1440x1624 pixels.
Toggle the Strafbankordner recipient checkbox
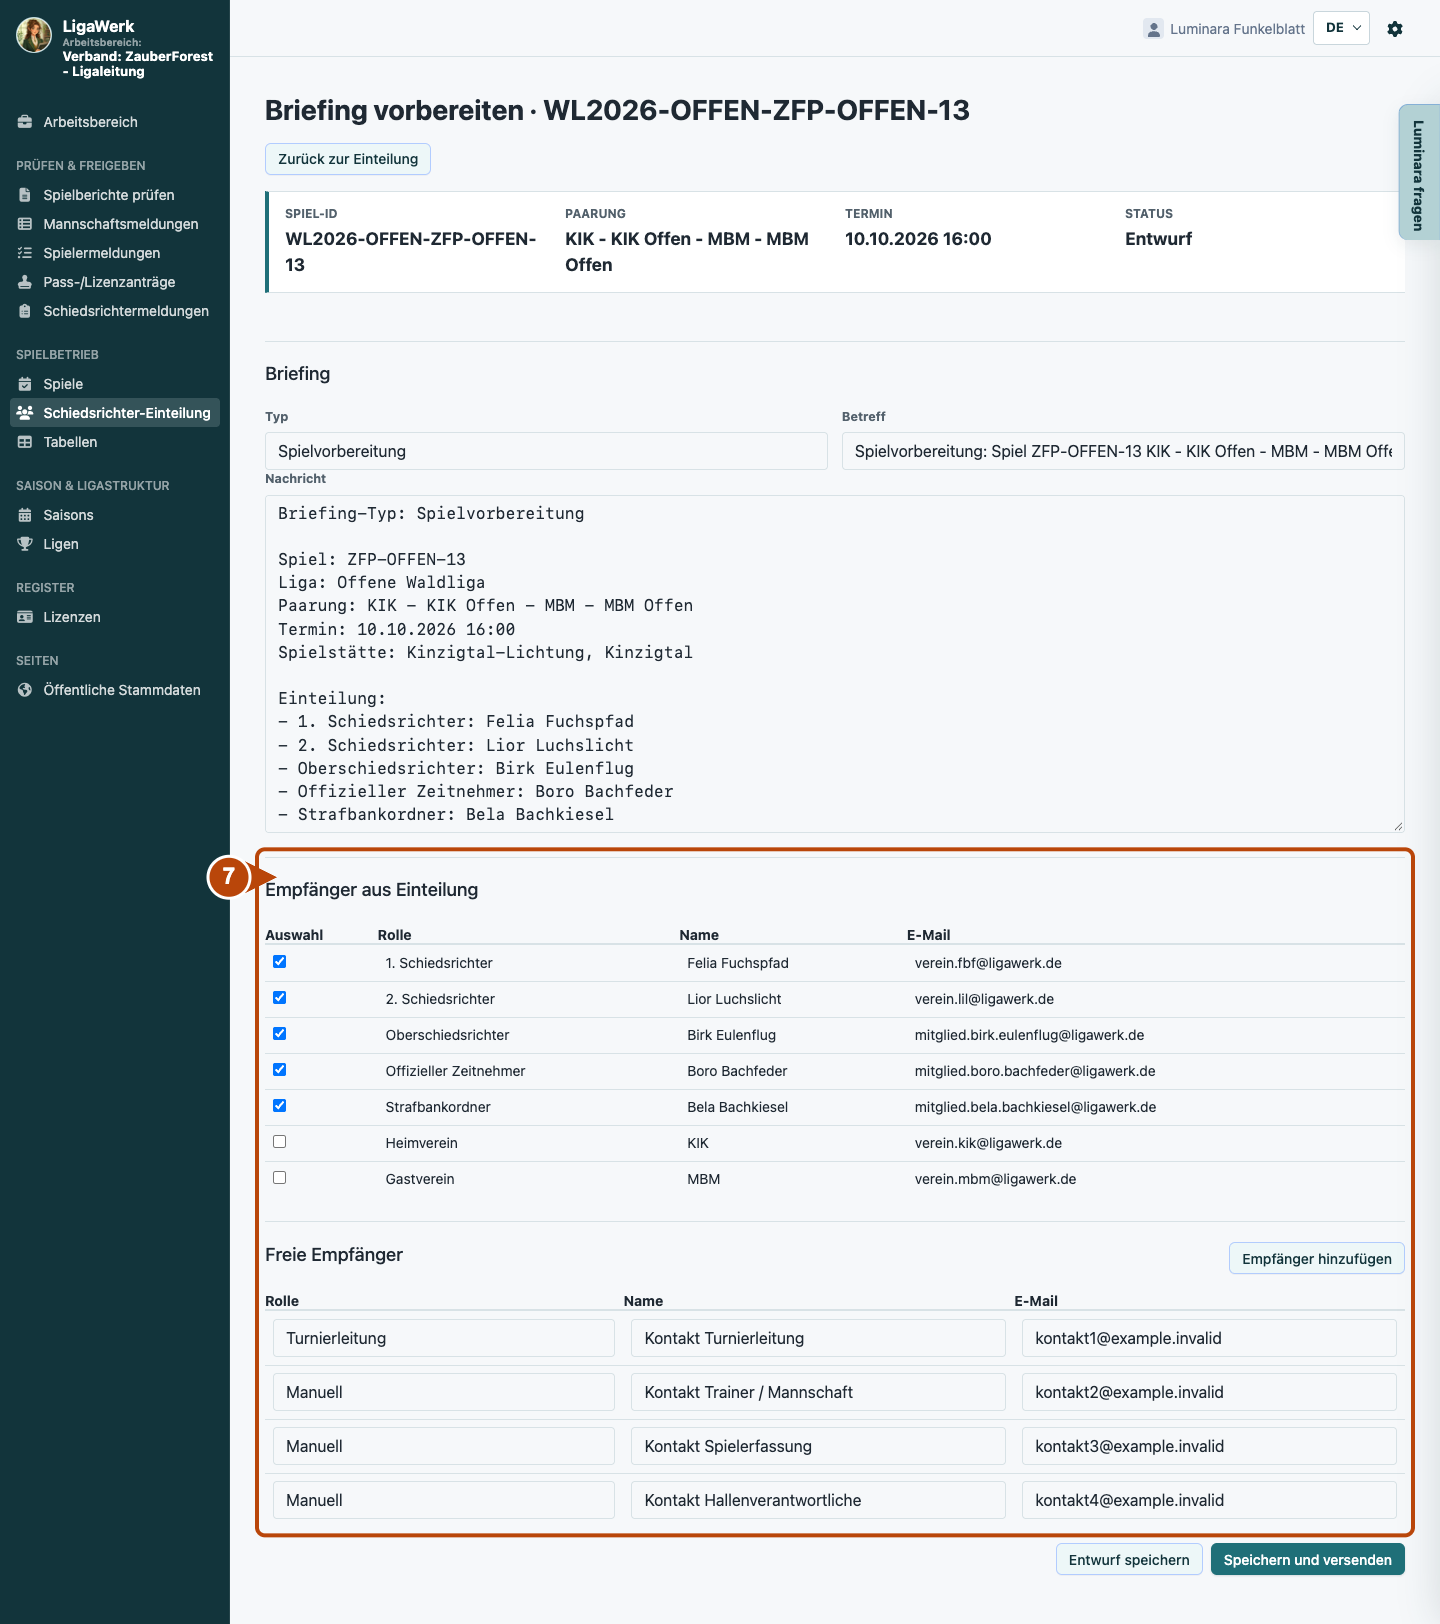click(280, 1106)
